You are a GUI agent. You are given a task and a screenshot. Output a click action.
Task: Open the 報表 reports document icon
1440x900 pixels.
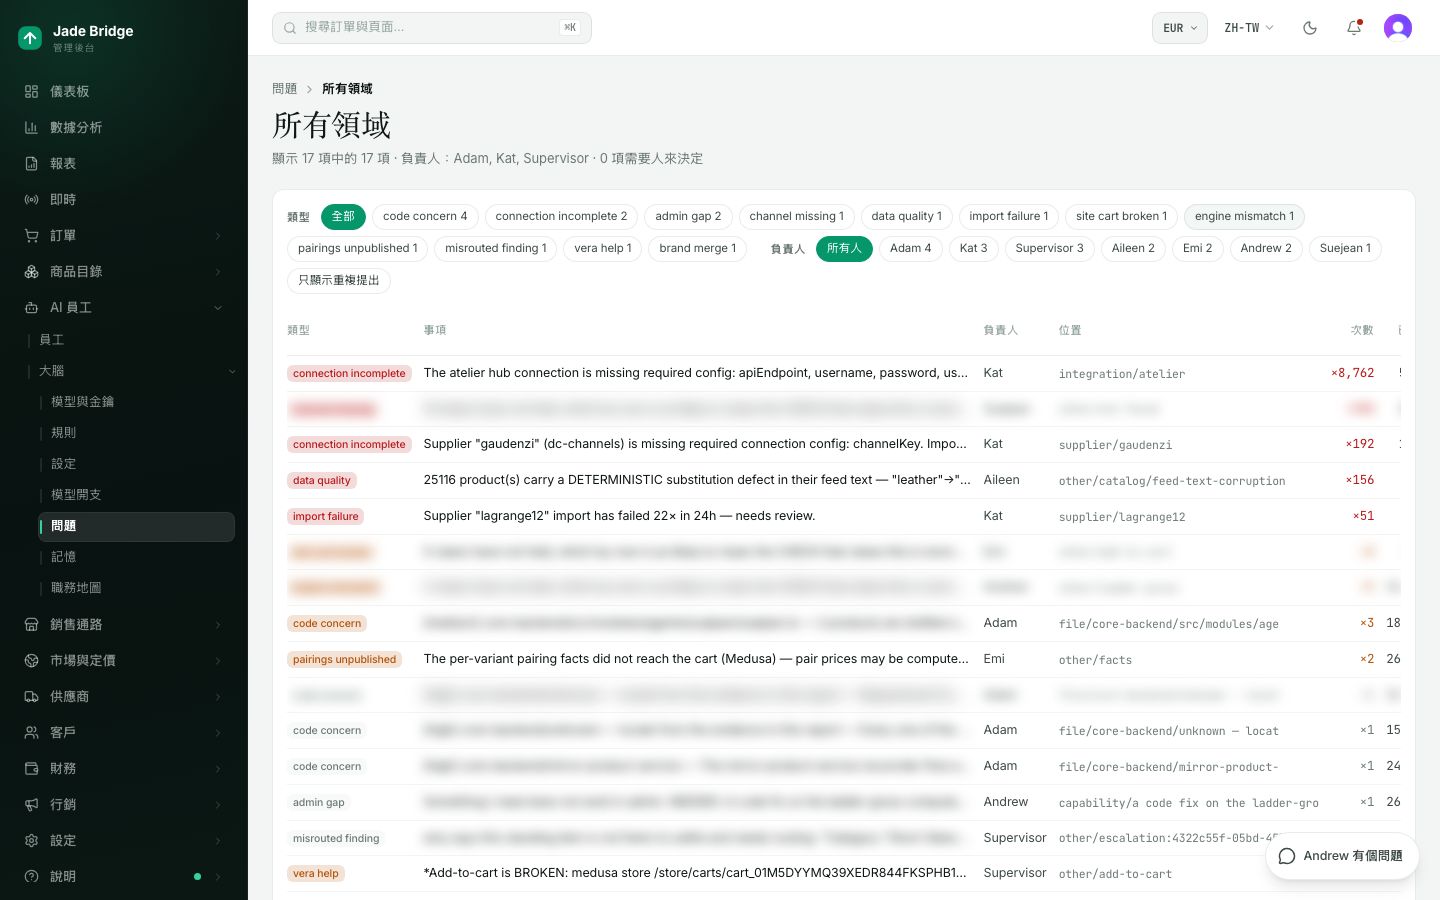(x=31, y=163)
